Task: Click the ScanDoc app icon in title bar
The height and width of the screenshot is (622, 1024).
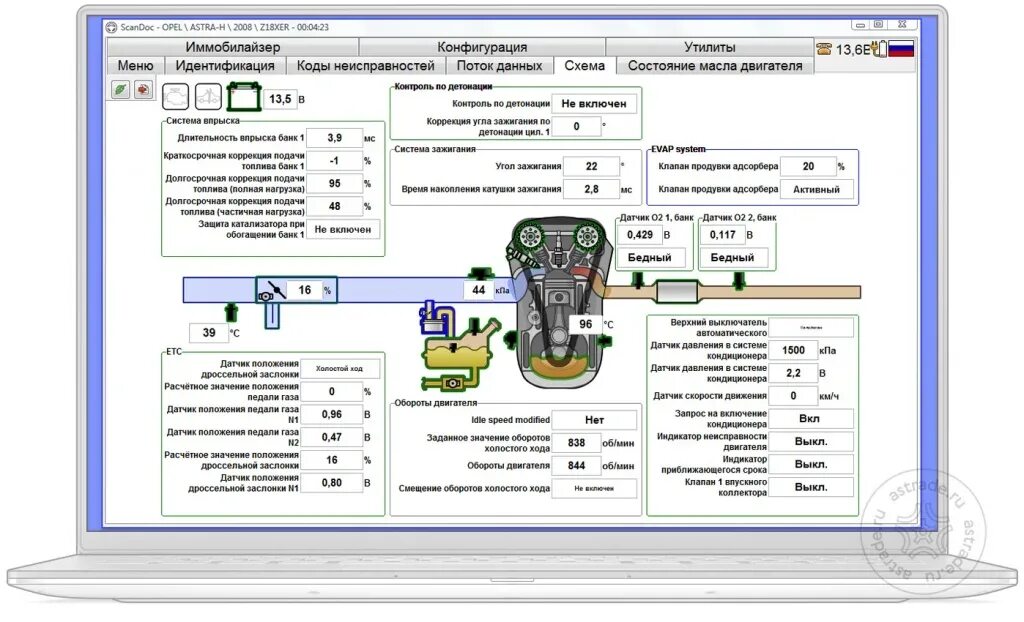Action: 111,27
